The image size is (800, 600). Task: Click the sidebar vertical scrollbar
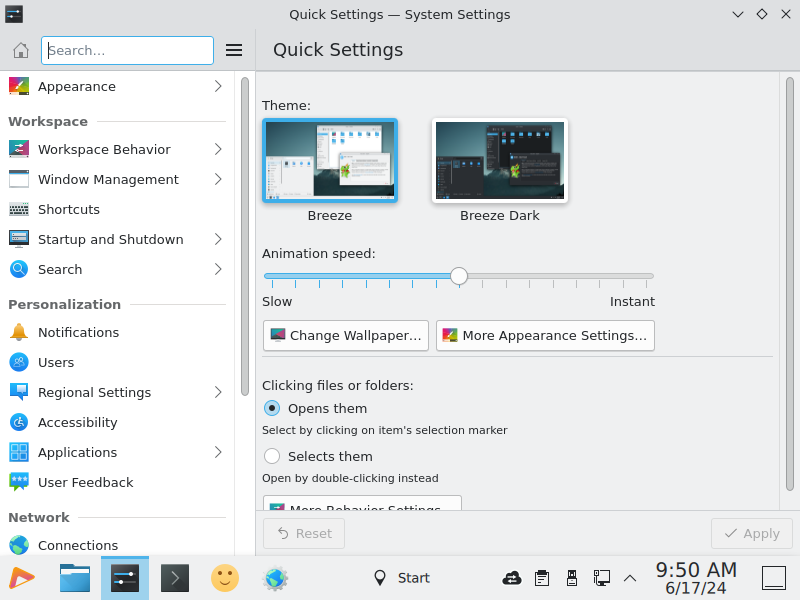tap(245, 236)
